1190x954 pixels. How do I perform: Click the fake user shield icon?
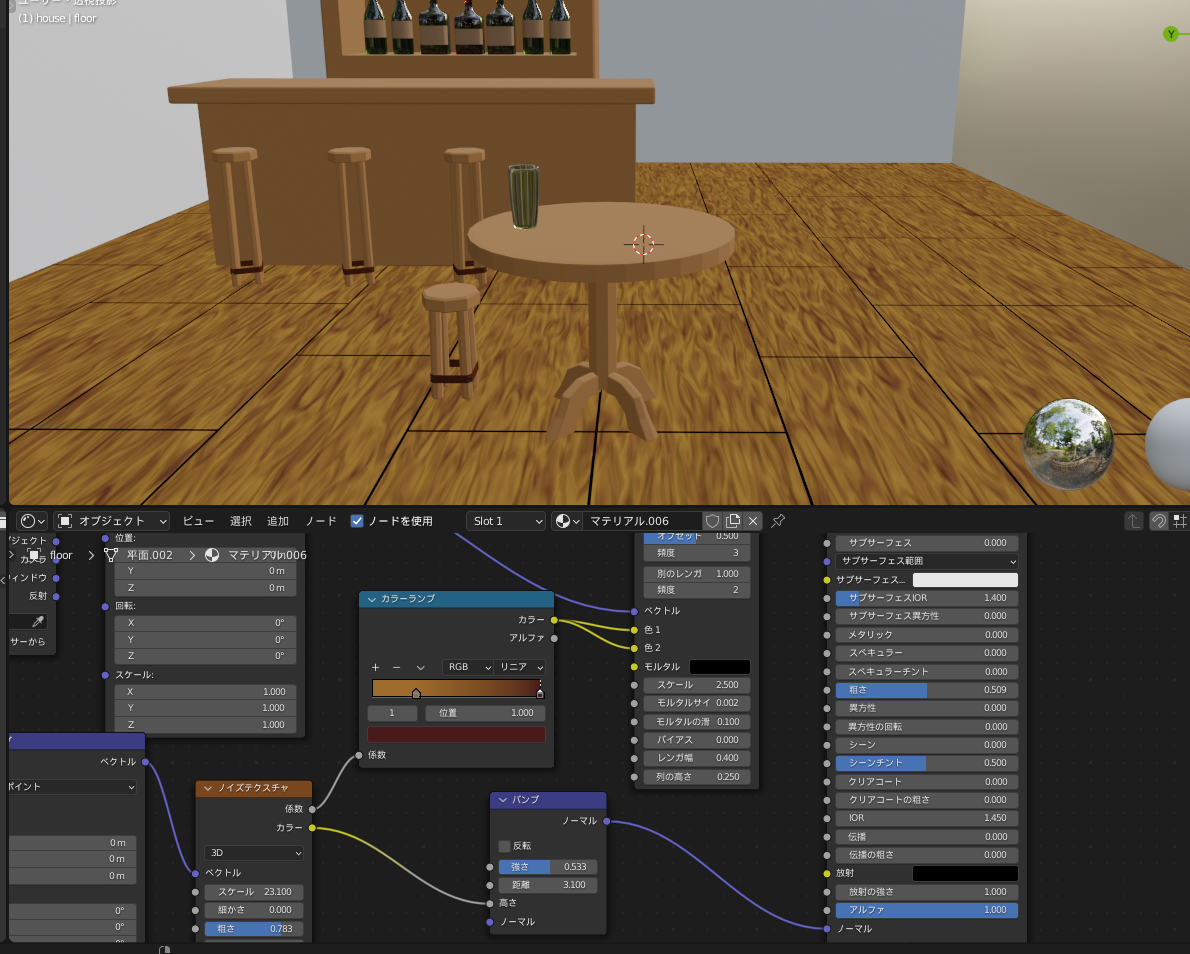click(x=712, y=521)
